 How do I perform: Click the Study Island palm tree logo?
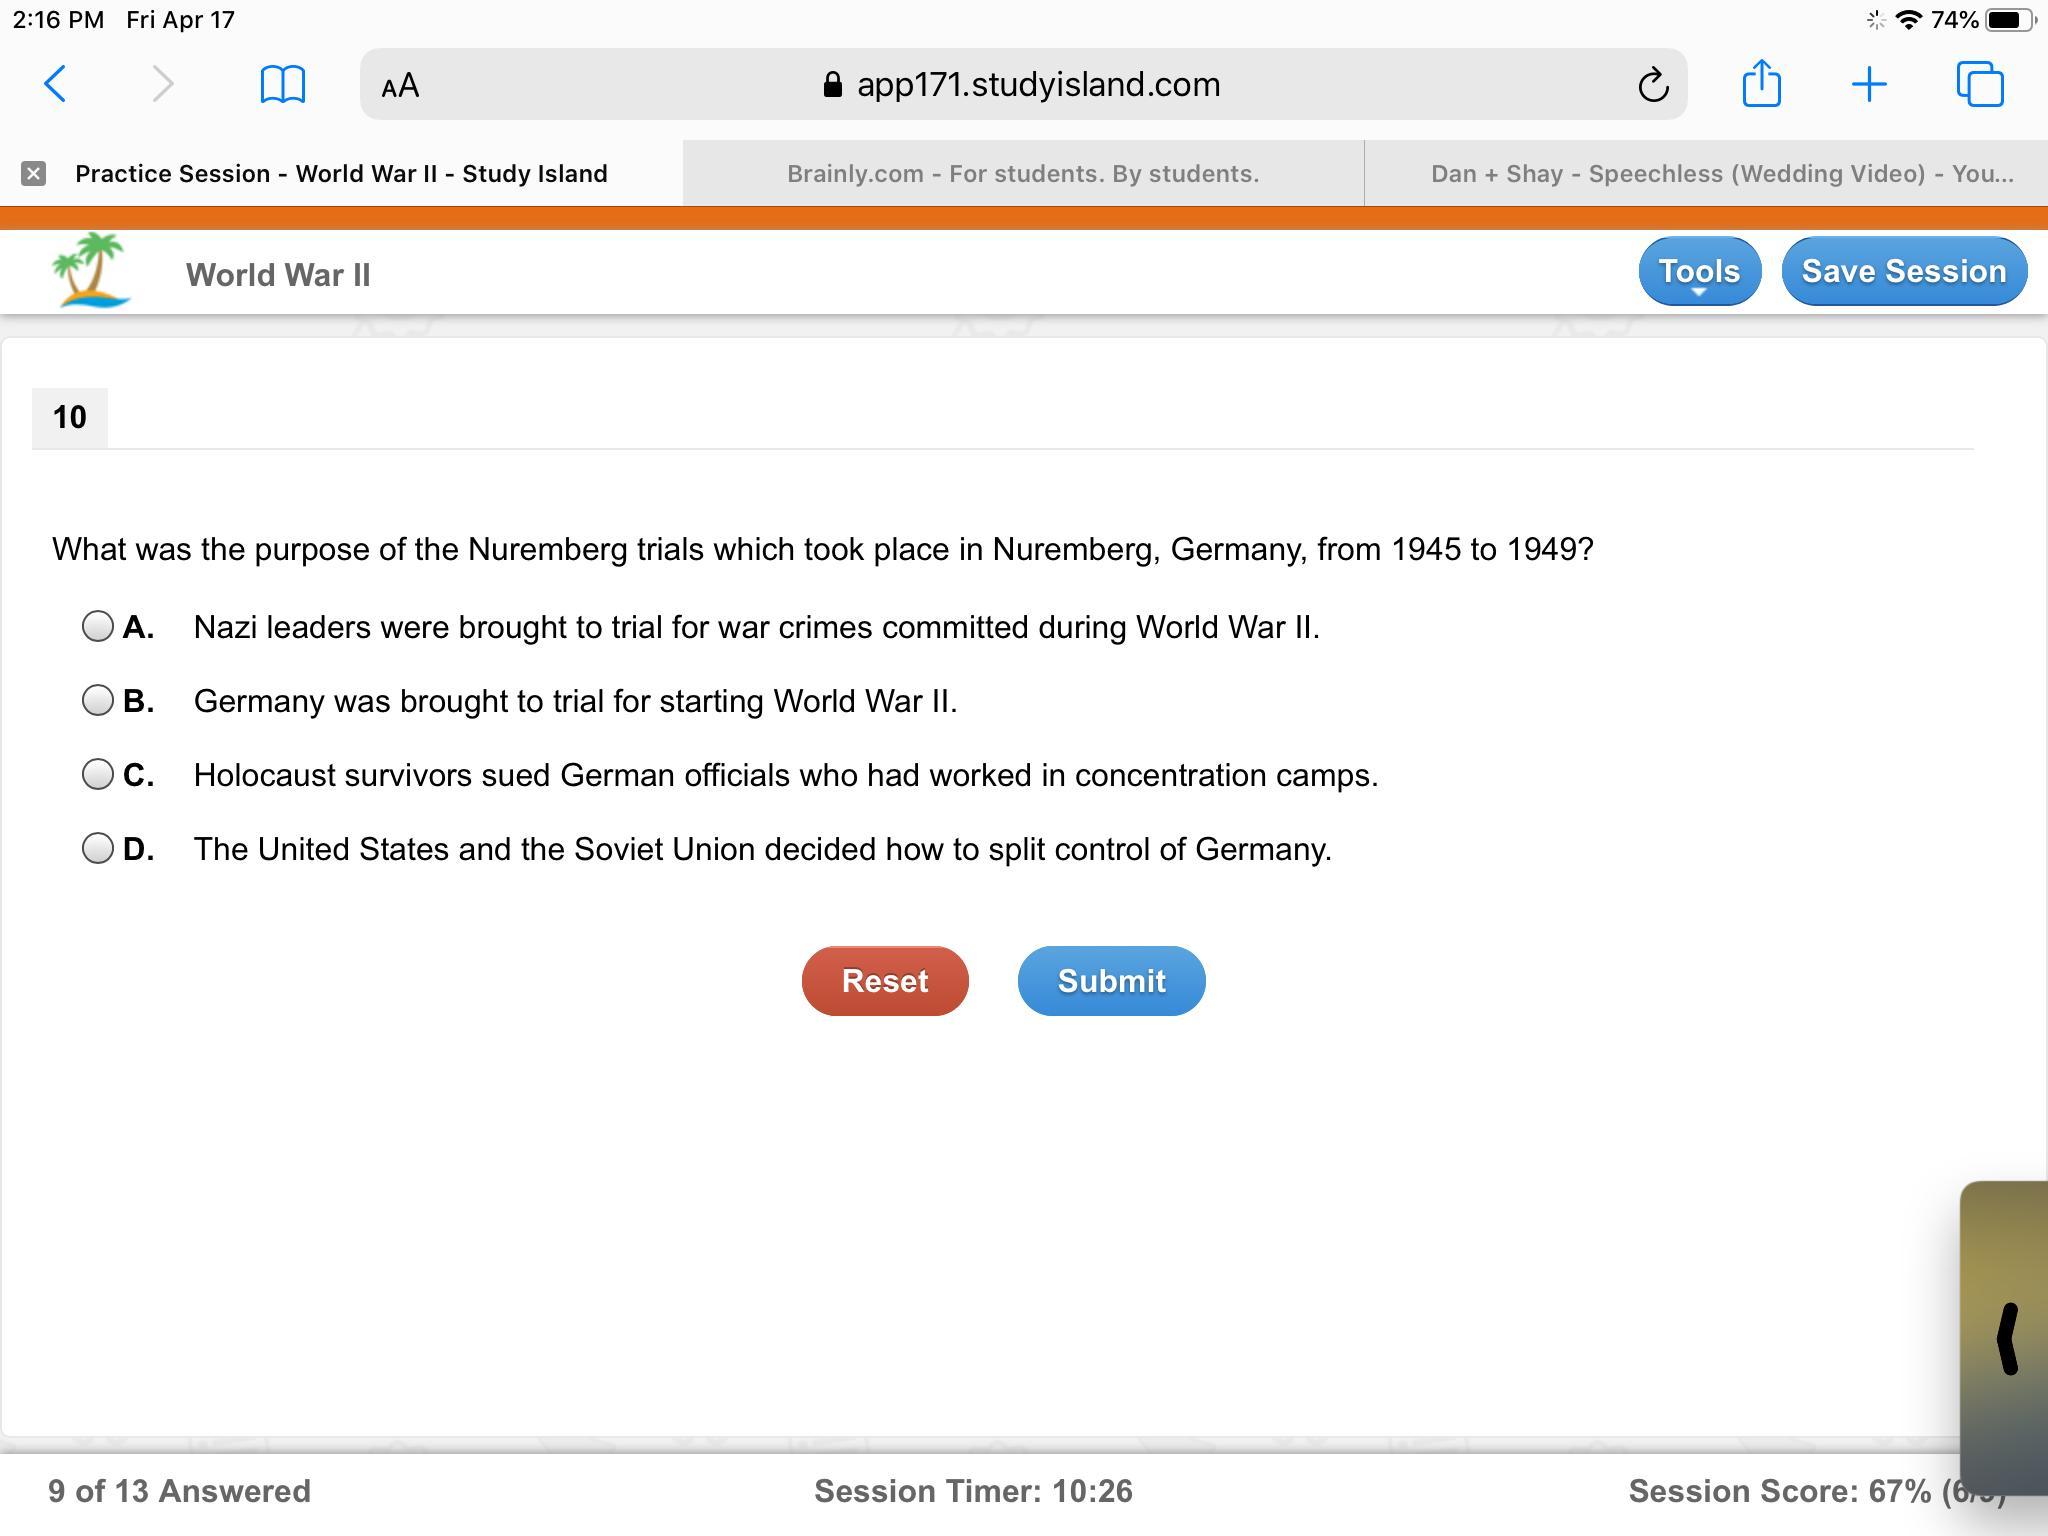(92, 271)
